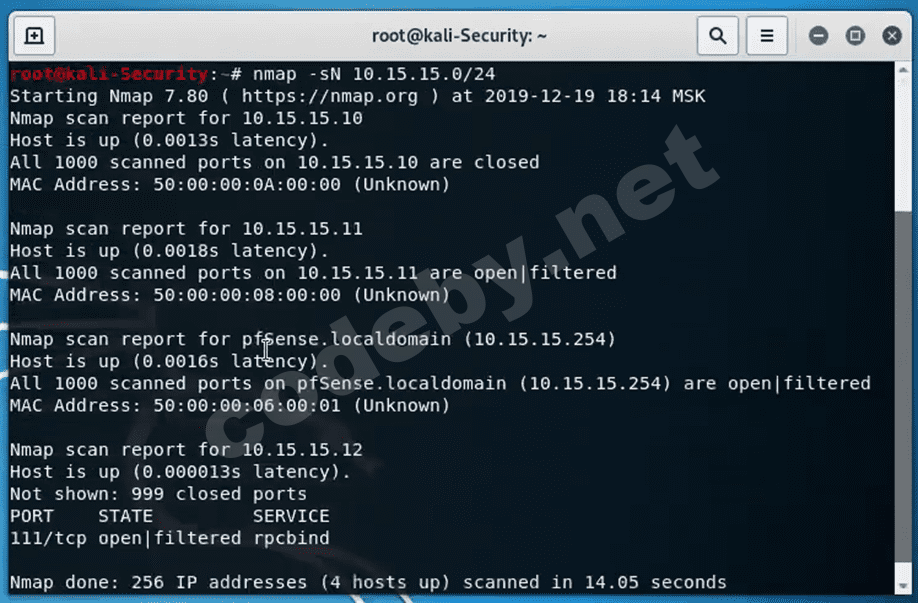918x603 pixels.
Task: Click the terminal vertical scrollbar
Action: tap(908, 400)
